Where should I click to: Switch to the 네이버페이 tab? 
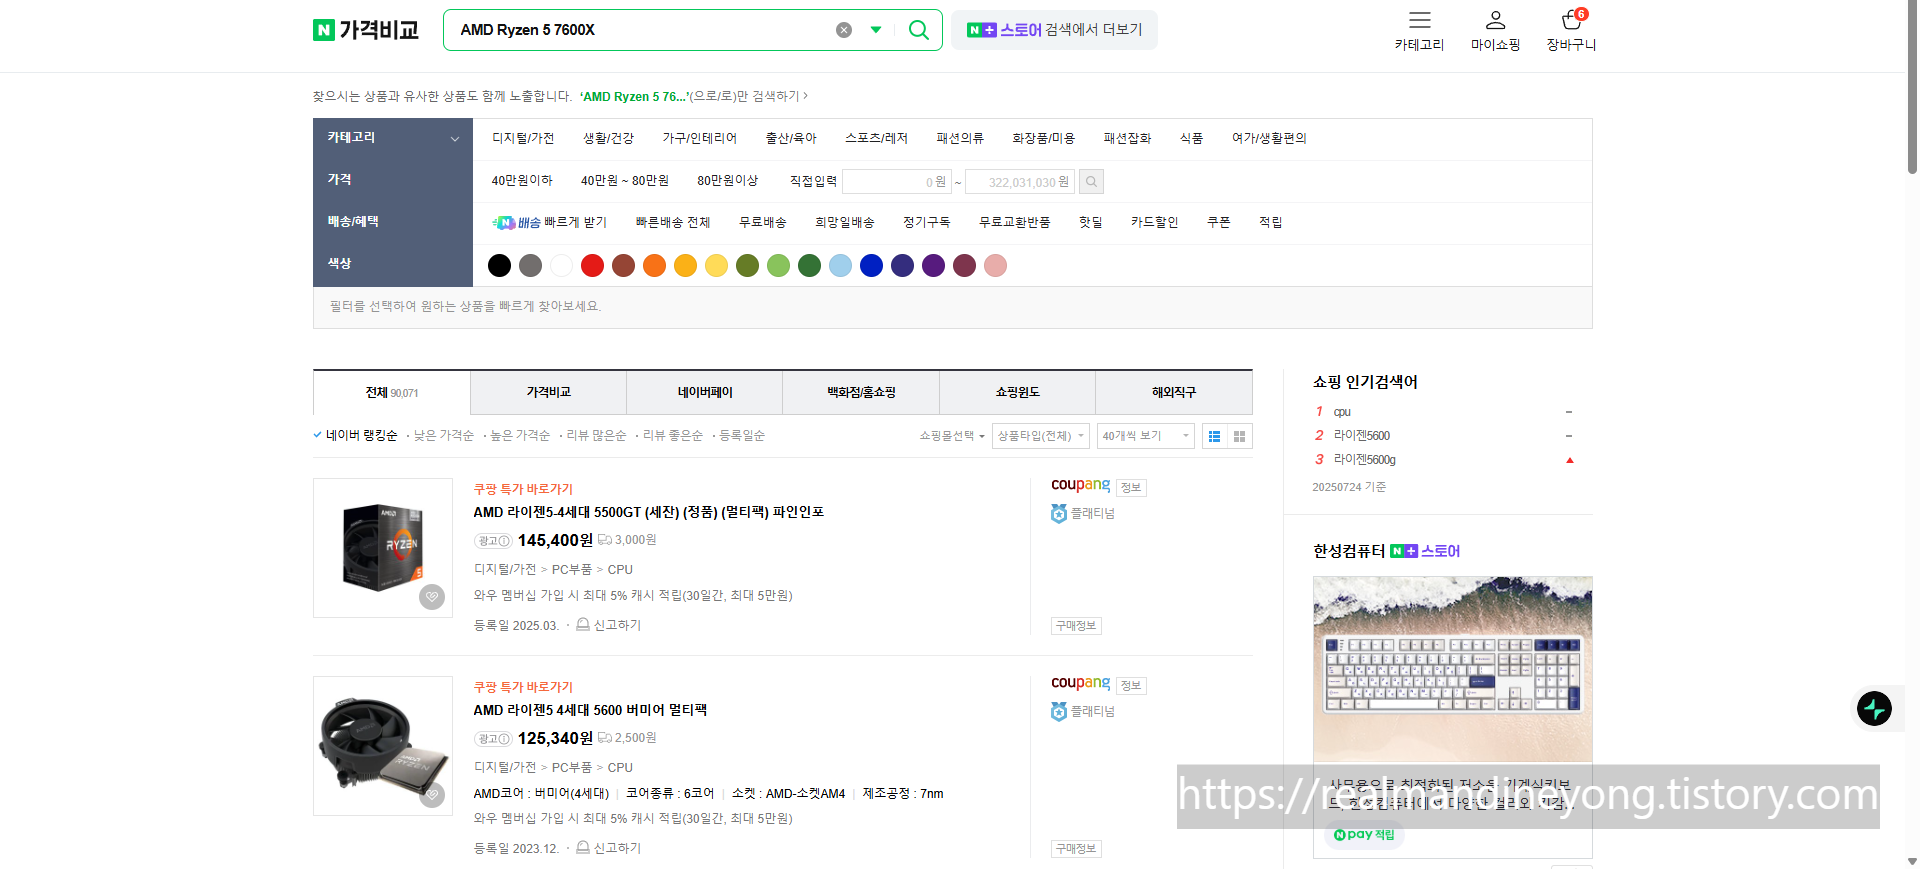[x=705, y=392]
